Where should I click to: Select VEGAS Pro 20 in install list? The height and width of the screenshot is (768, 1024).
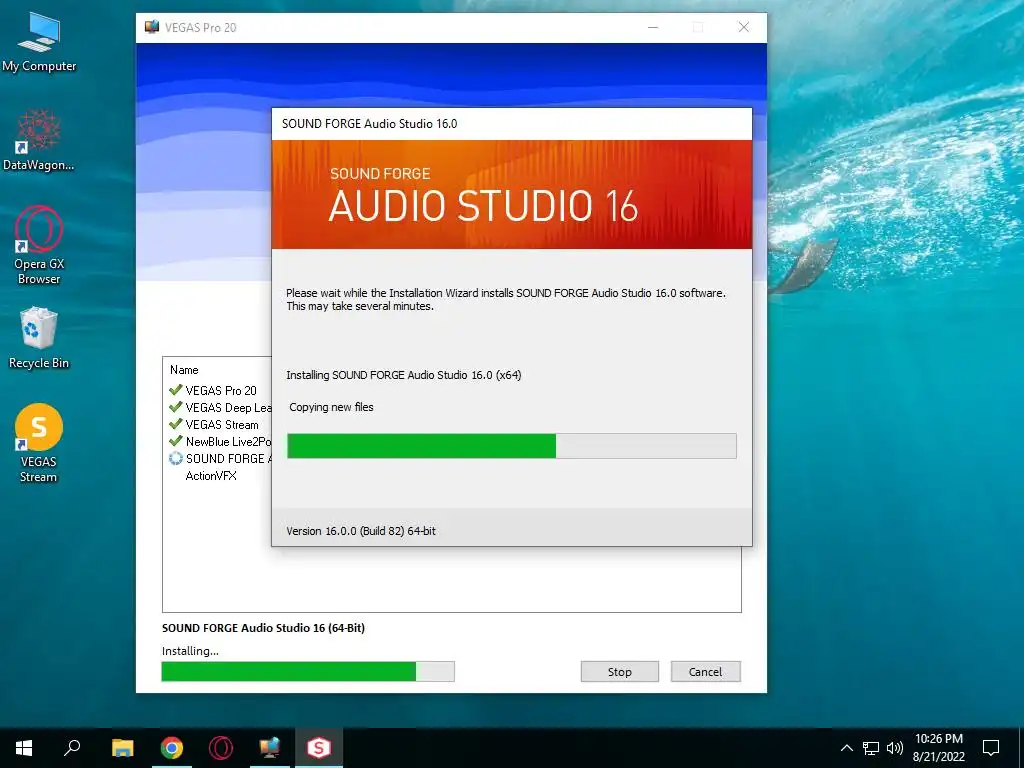(x=221, y=391)
